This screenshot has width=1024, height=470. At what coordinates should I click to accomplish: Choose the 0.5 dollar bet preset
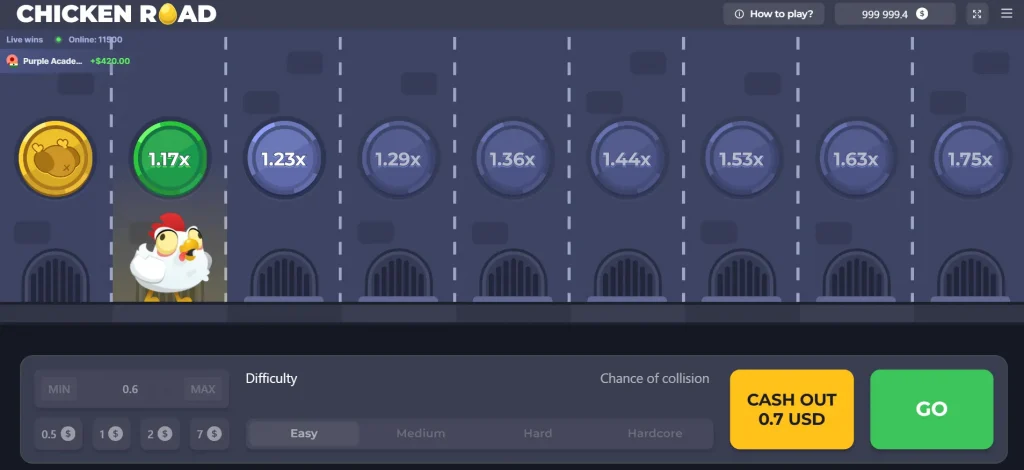coord(58,434)
